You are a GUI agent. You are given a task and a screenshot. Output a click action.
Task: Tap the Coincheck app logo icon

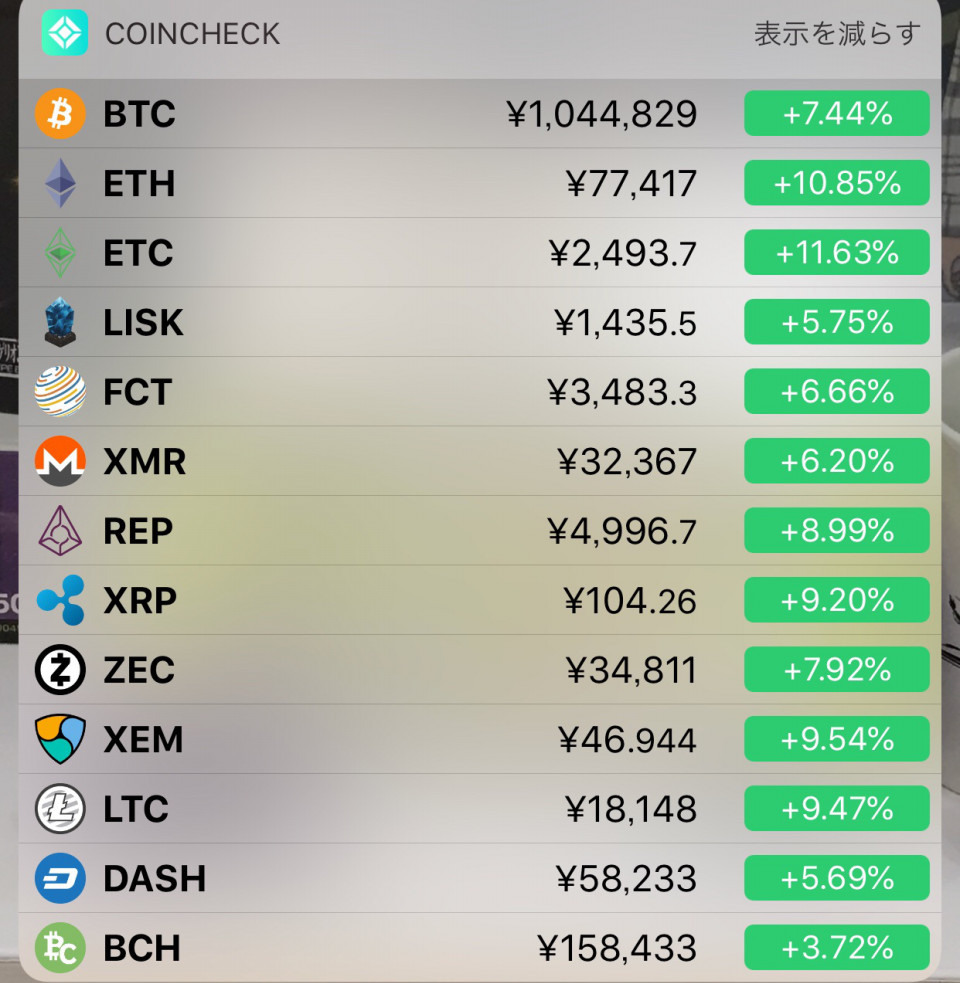65,33
